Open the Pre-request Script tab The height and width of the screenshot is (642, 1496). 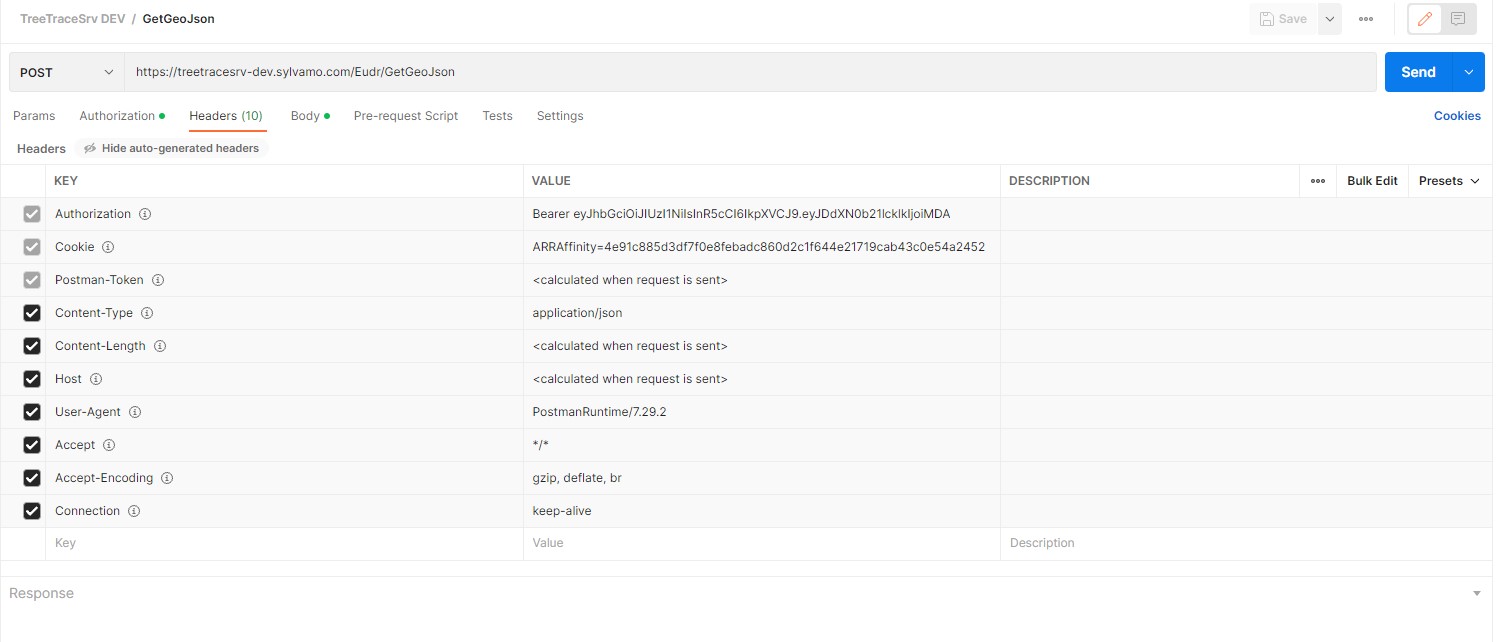pyautogui.click(x=405, y=116)
